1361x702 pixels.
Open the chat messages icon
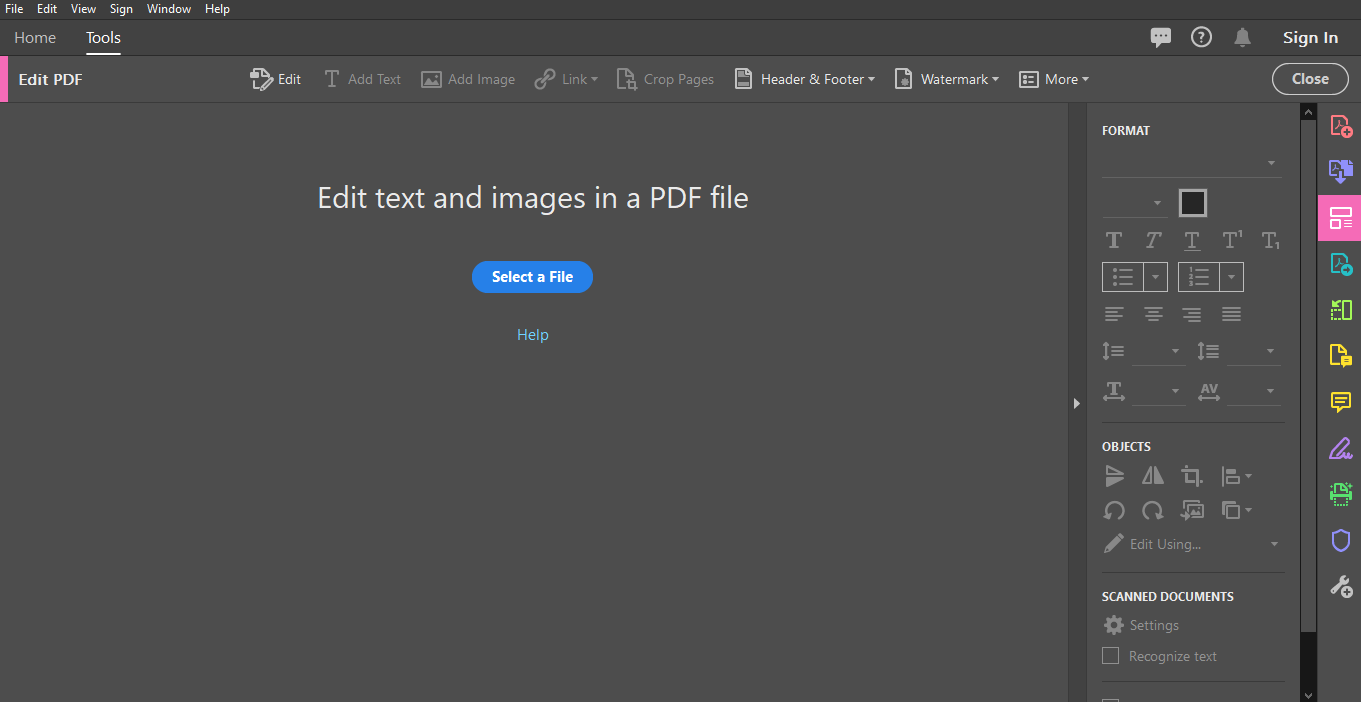[1161, 38]
